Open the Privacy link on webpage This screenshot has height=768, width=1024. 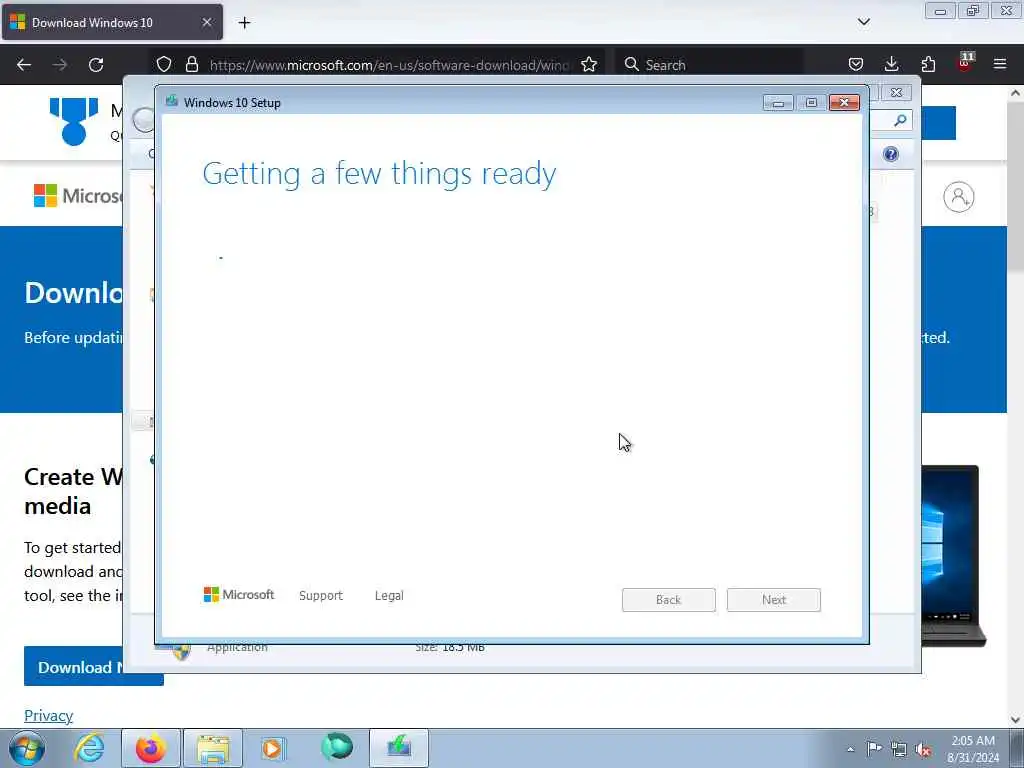pos(48,715)
